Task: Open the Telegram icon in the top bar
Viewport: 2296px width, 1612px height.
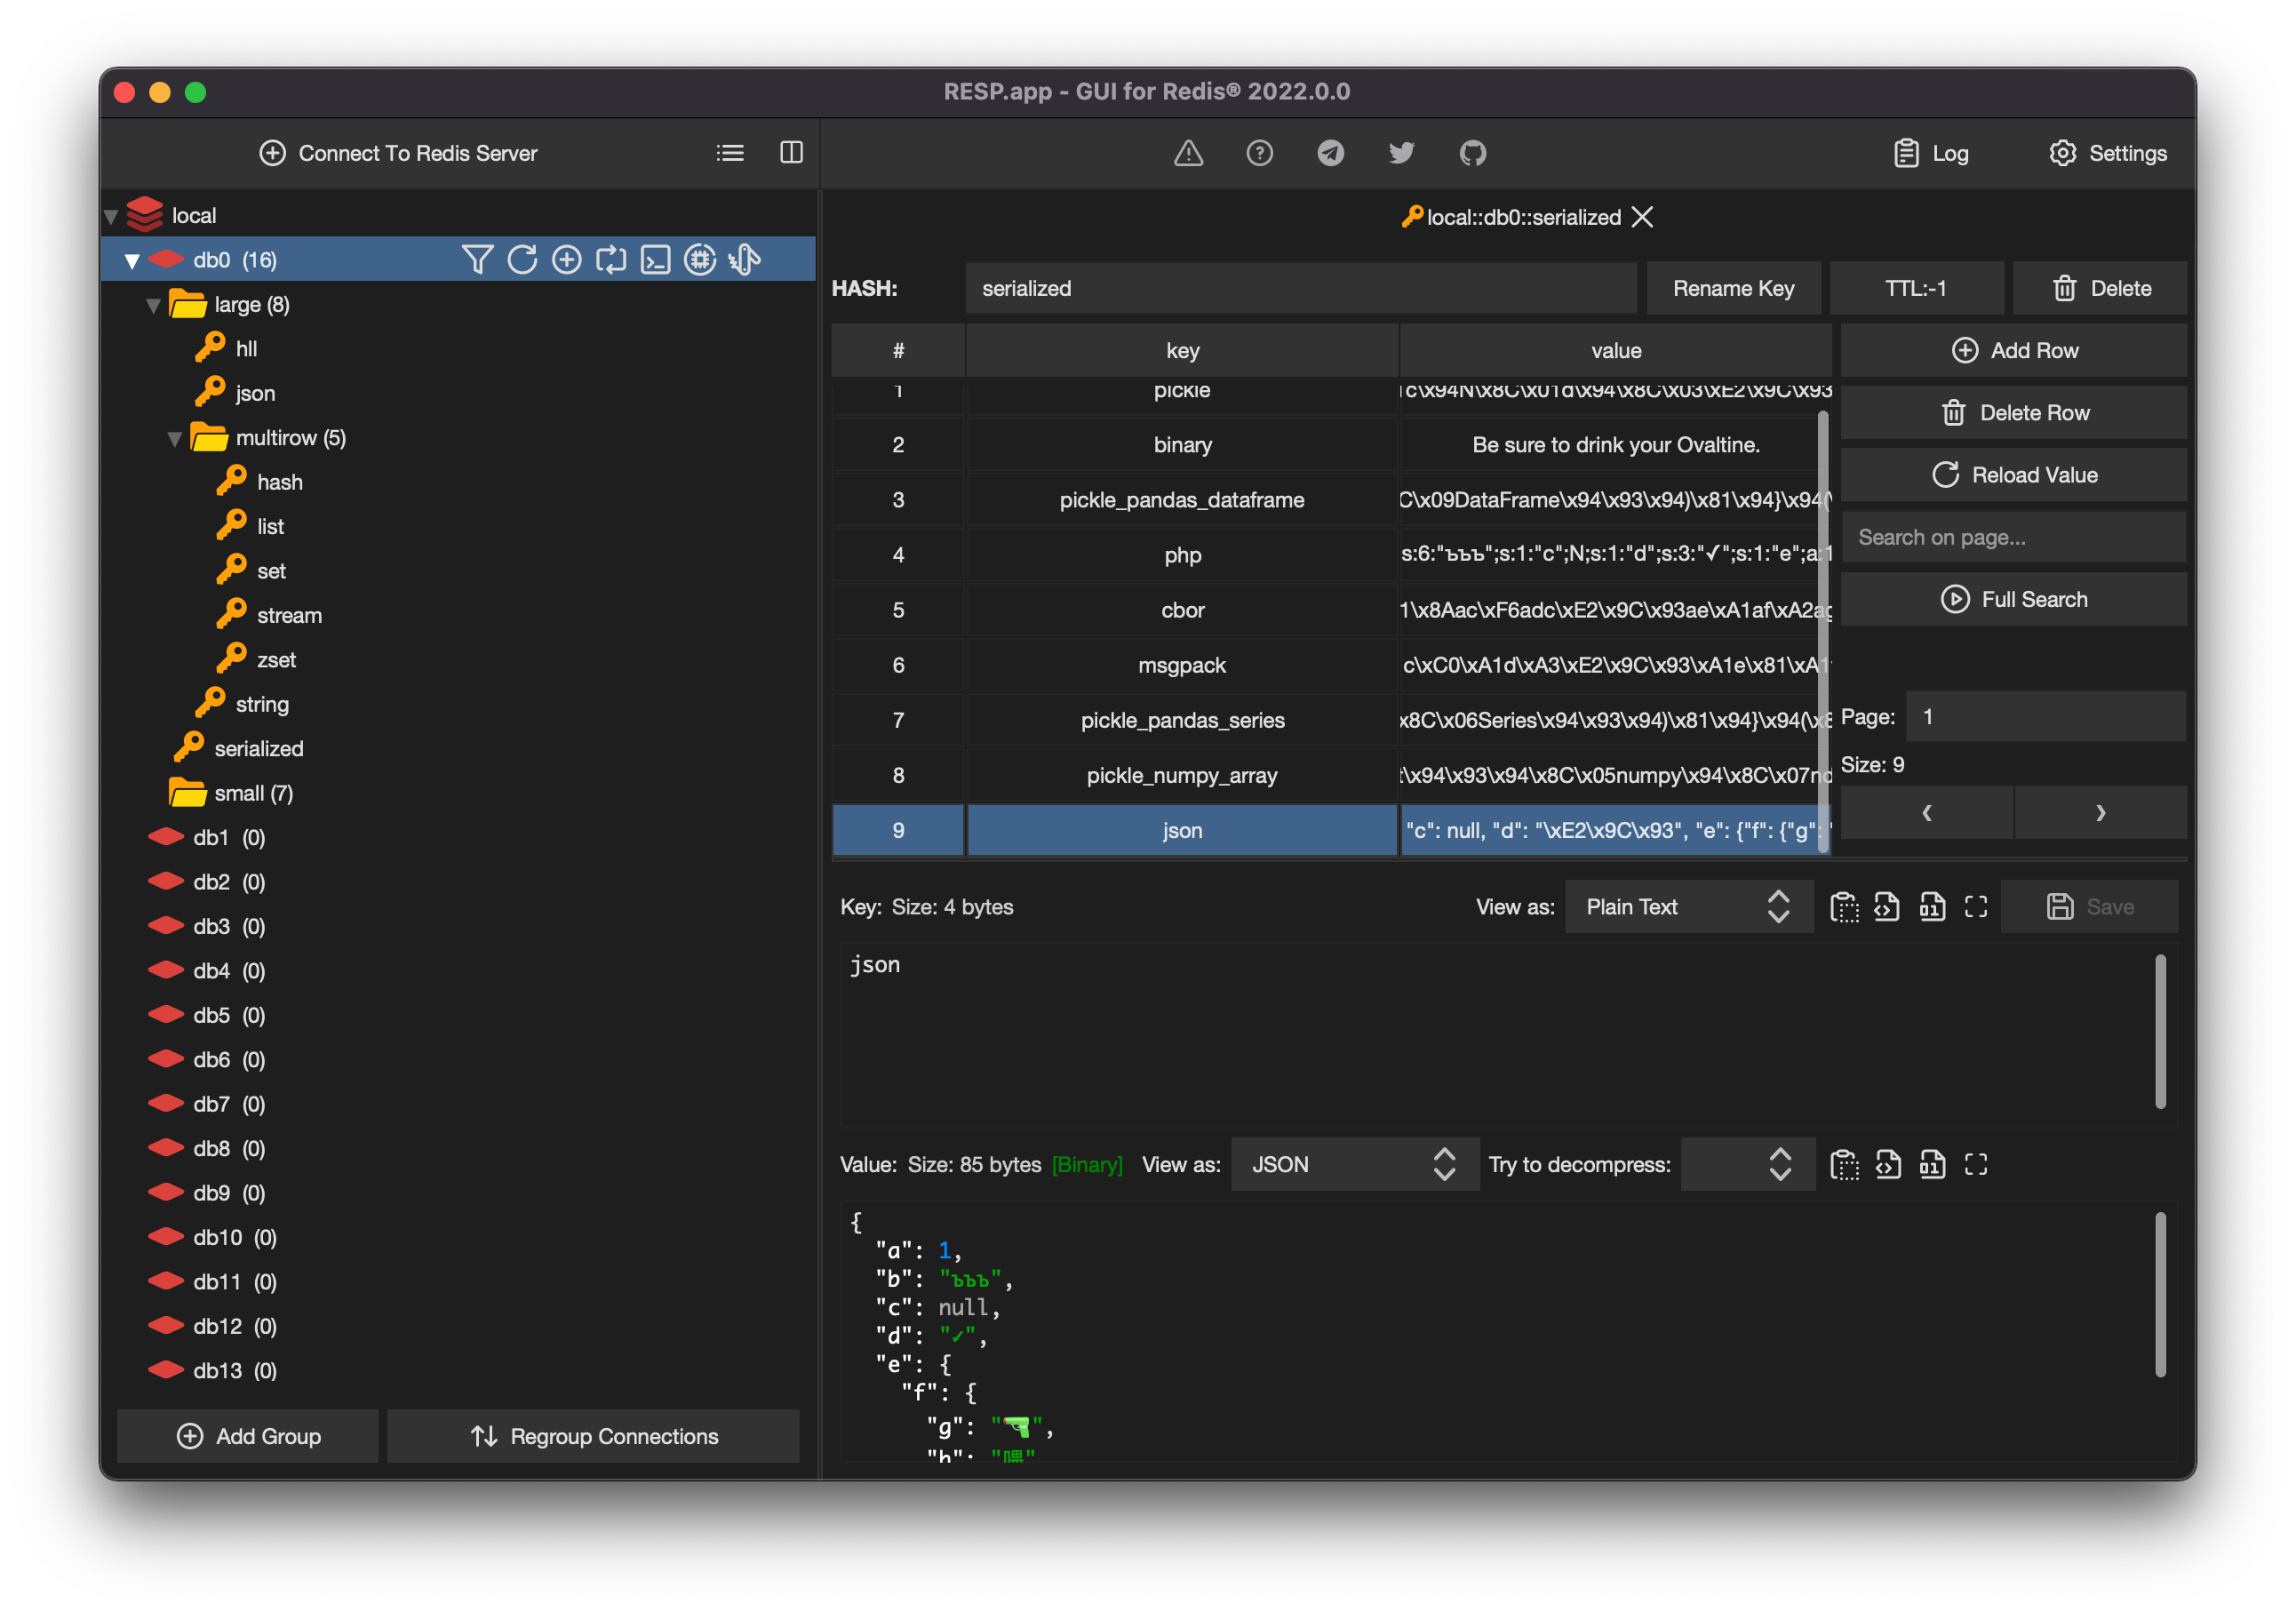Action: (1330, 153)
